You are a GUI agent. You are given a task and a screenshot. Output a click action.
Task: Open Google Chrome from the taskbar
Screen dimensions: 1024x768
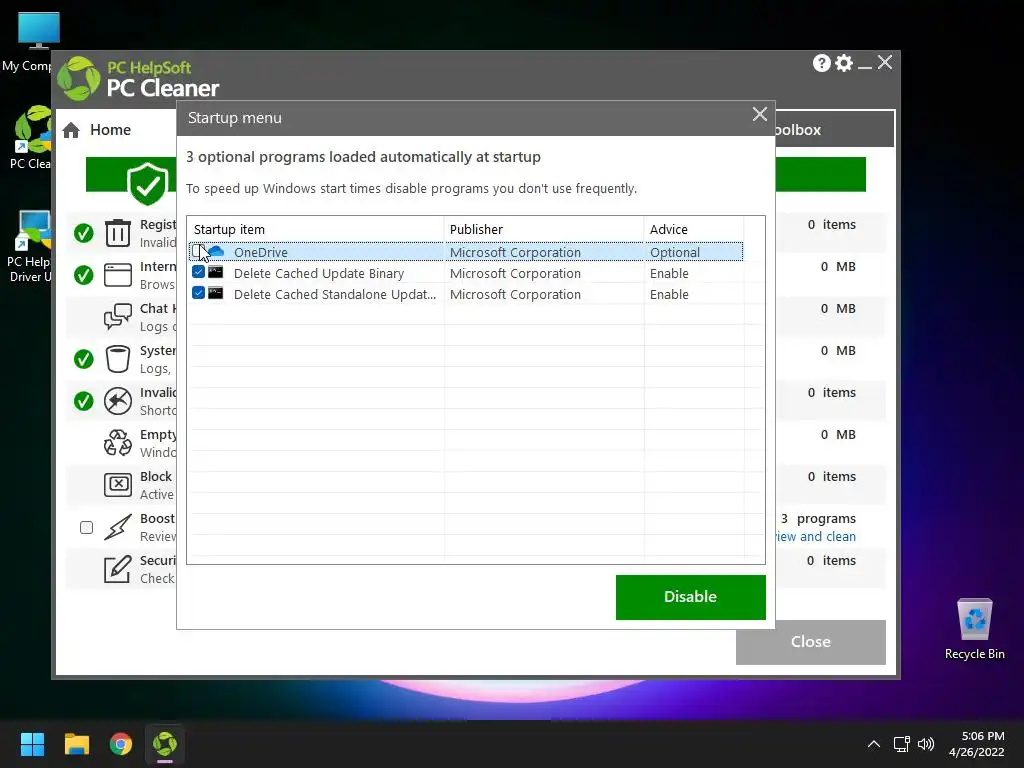click(x=121, y=744)
